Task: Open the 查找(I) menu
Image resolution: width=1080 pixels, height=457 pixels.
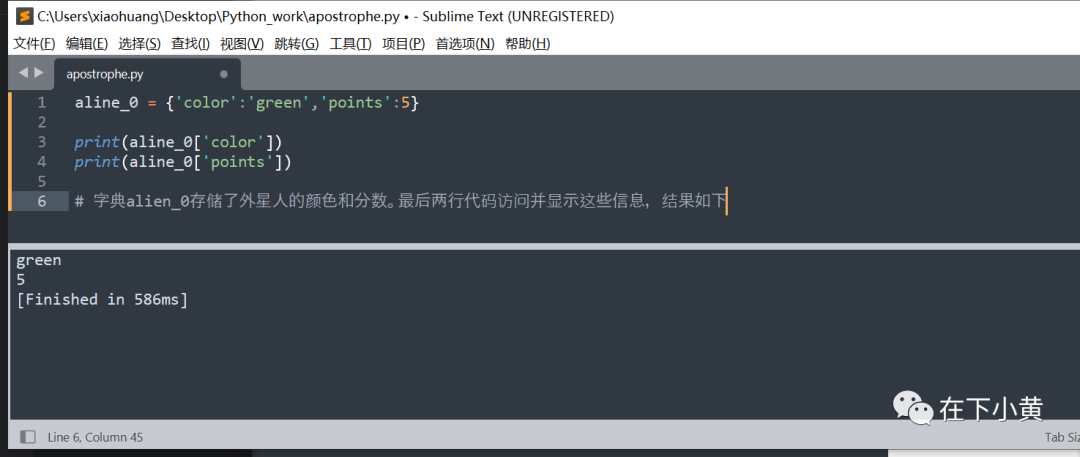Action: point(190,43)
